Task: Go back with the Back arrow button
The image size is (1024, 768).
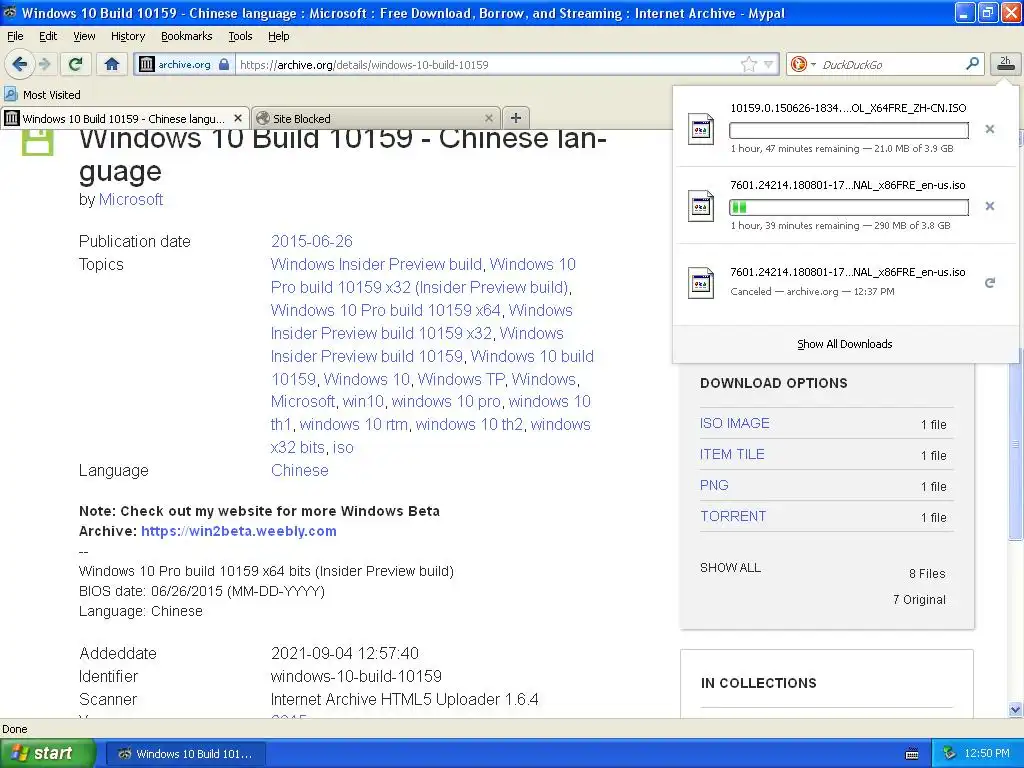Action: [x=19, y=64]
